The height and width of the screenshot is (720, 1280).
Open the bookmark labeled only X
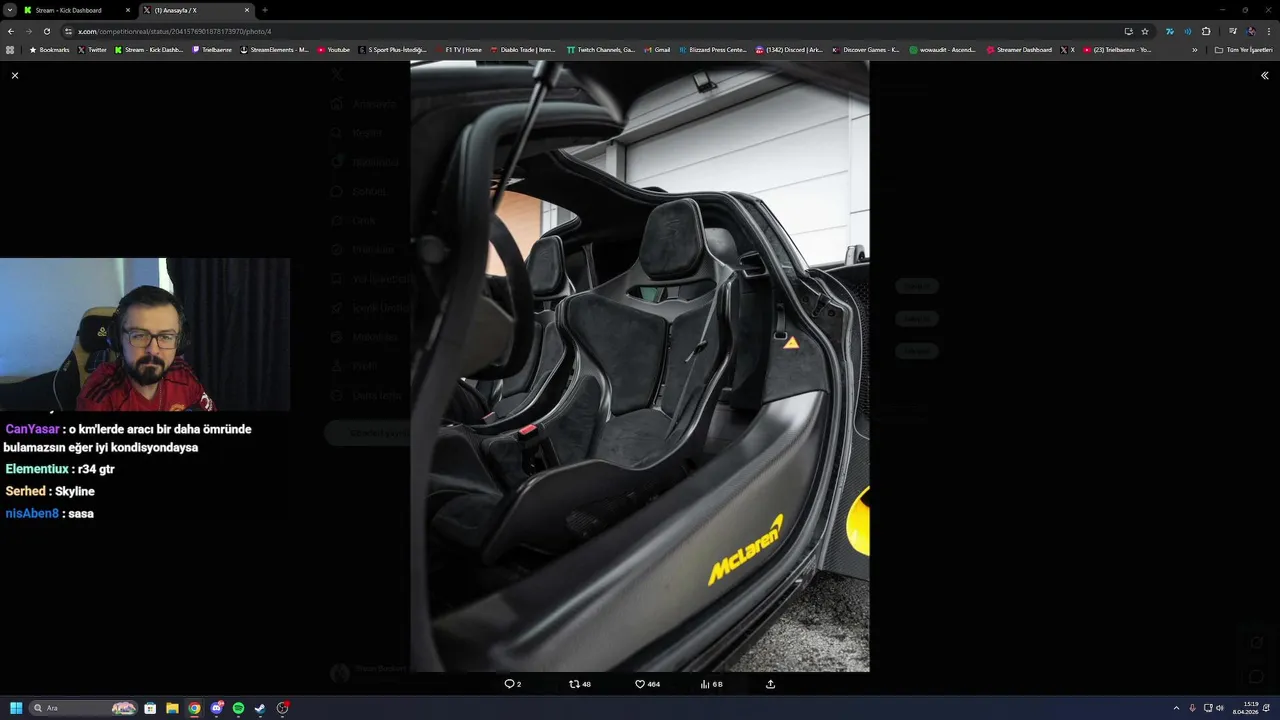point(1068,49)
